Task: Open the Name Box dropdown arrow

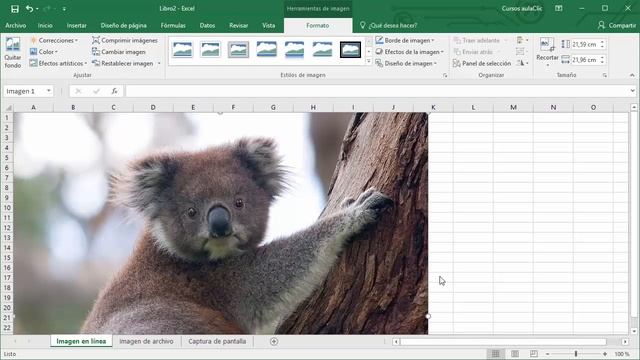Action: 49,91
